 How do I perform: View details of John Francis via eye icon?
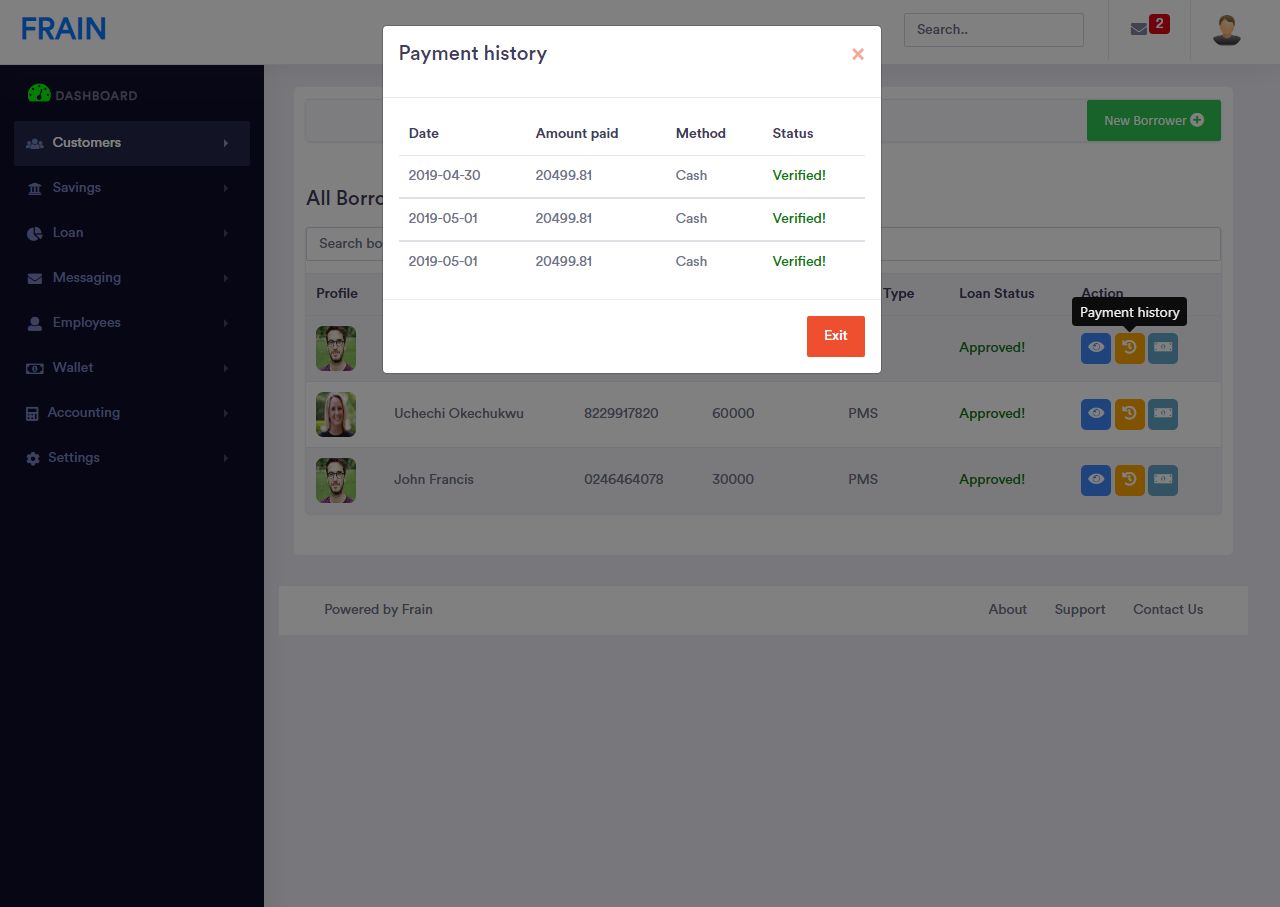1095,480
